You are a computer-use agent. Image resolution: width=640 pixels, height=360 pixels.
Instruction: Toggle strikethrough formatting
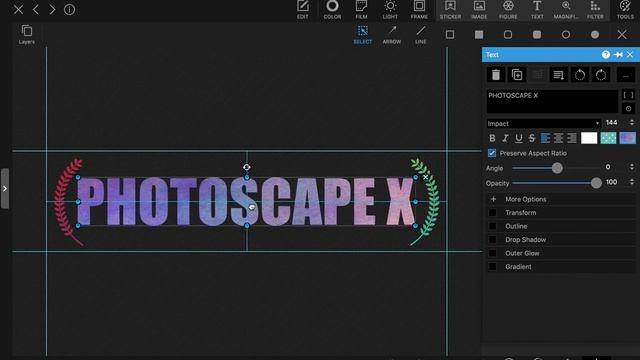[531, 138]
